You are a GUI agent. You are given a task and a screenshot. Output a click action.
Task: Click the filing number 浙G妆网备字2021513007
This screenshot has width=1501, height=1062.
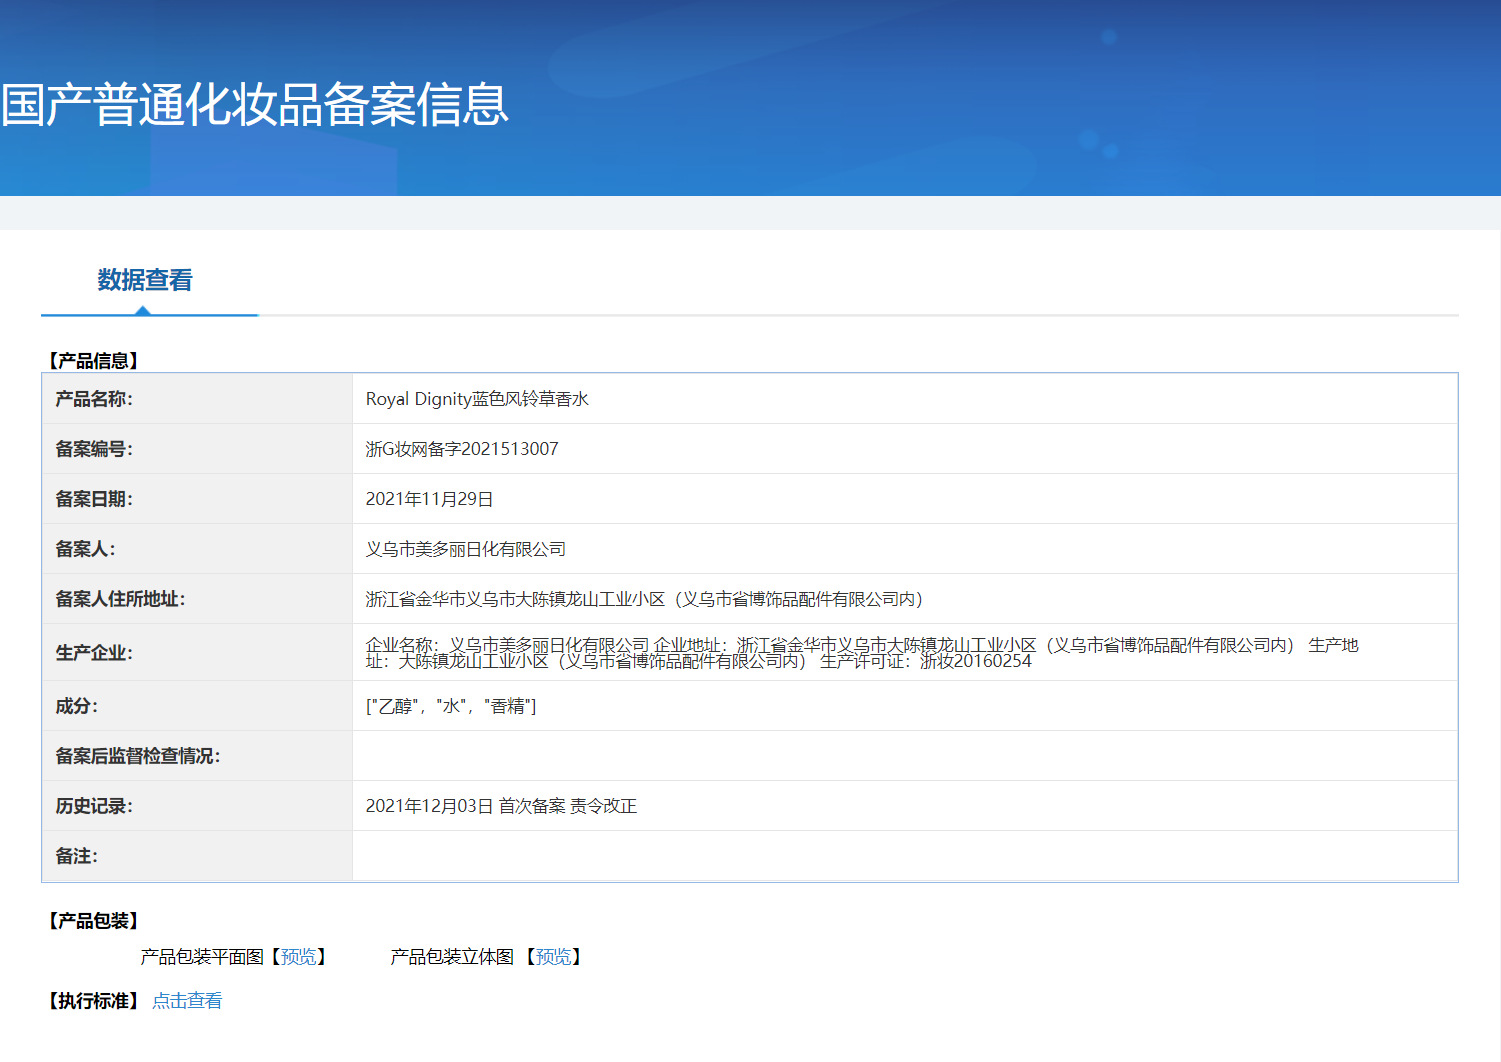point(462,449)
